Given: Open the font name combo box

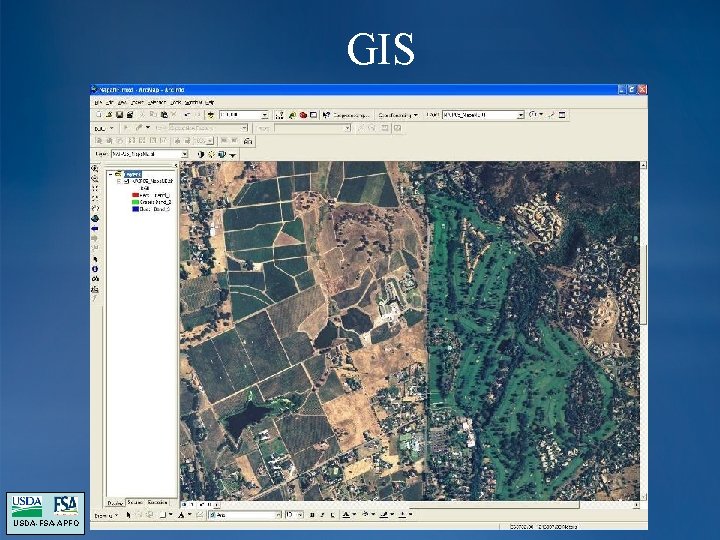Looking at the screenshot, I should (x=245, y=515).
